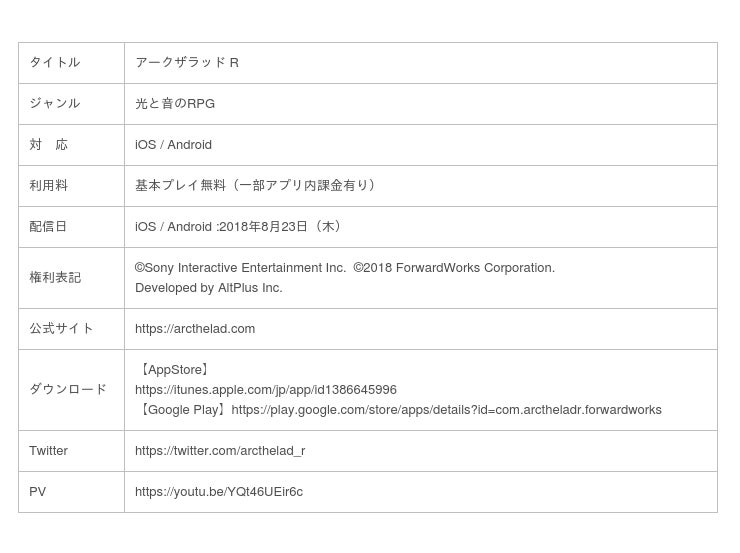Click the 配信日 row label
The image size is (740, 553).
[48, 227]
